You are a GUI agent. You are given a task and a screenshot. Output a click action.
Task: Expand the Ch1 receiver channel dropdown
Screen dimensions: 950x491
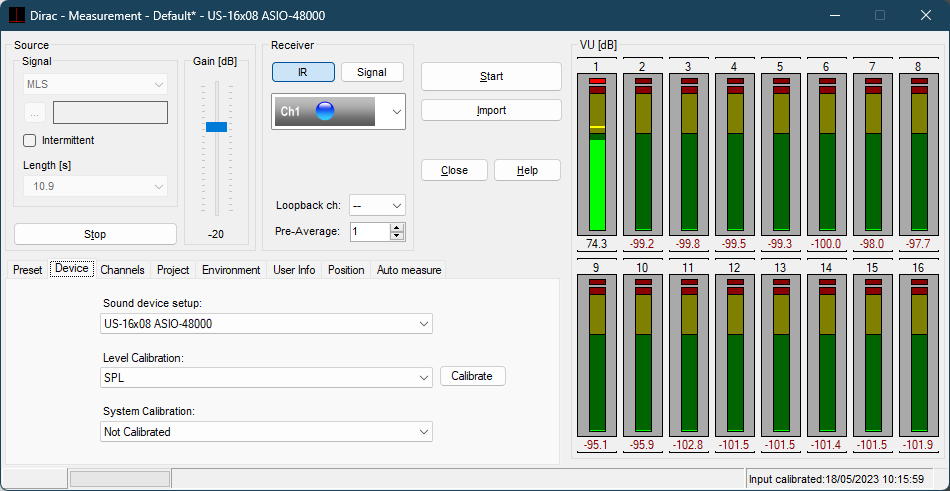pyautogui.click(x=338, y=112)
